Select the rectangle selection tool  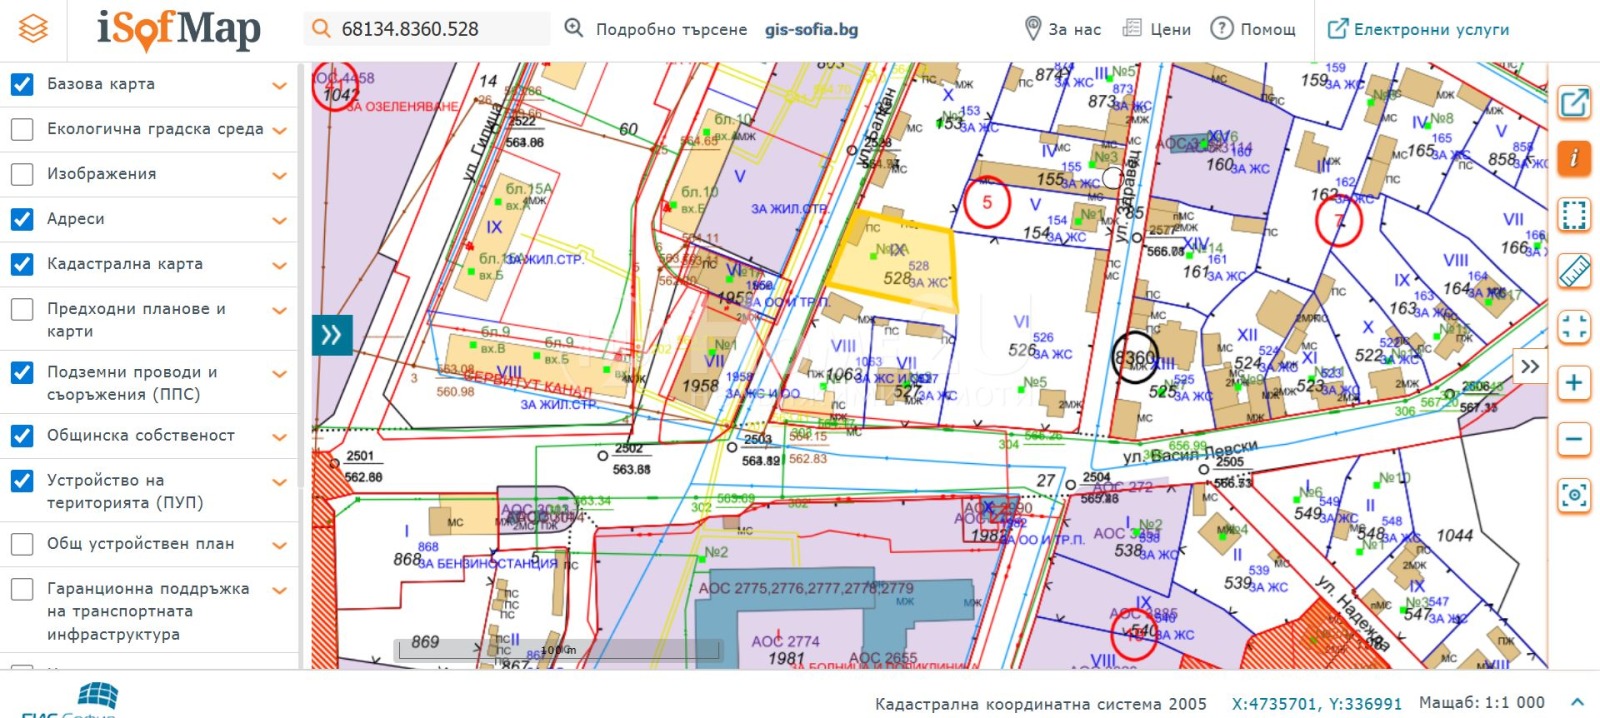[1574, 215]
